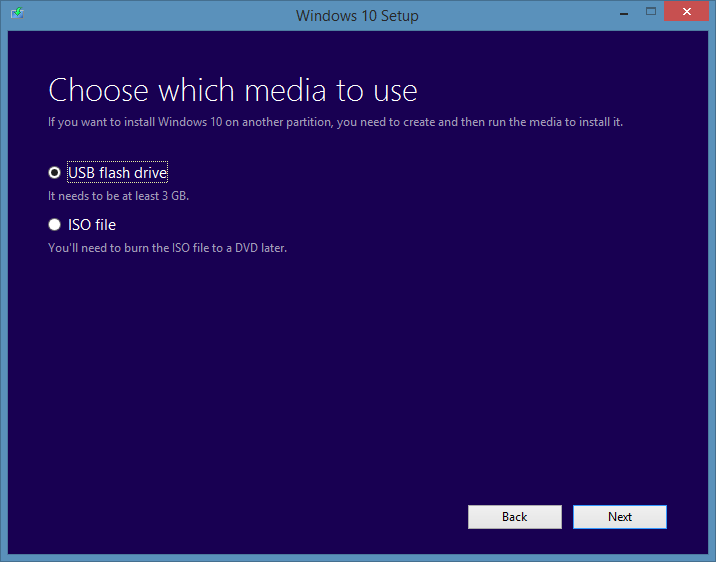
Task: Close the Windows 10 Setup window
Action: [686, 11]
